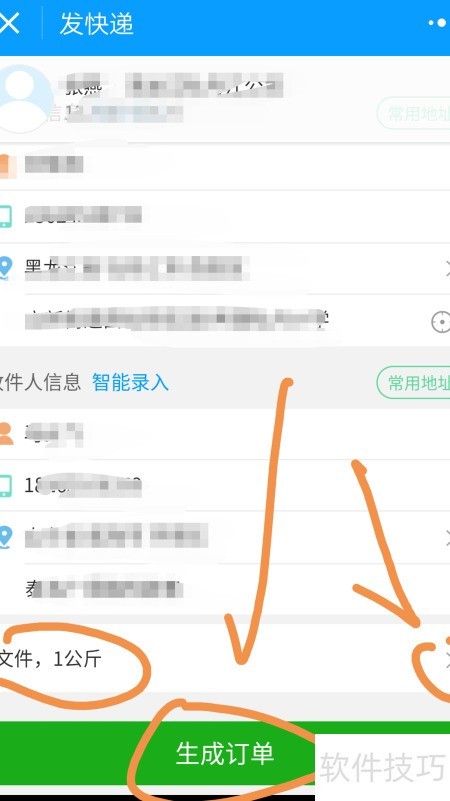Tap the recipient phone icon
The height and width of the screenshot is (801, 450).
coord(5,485)
